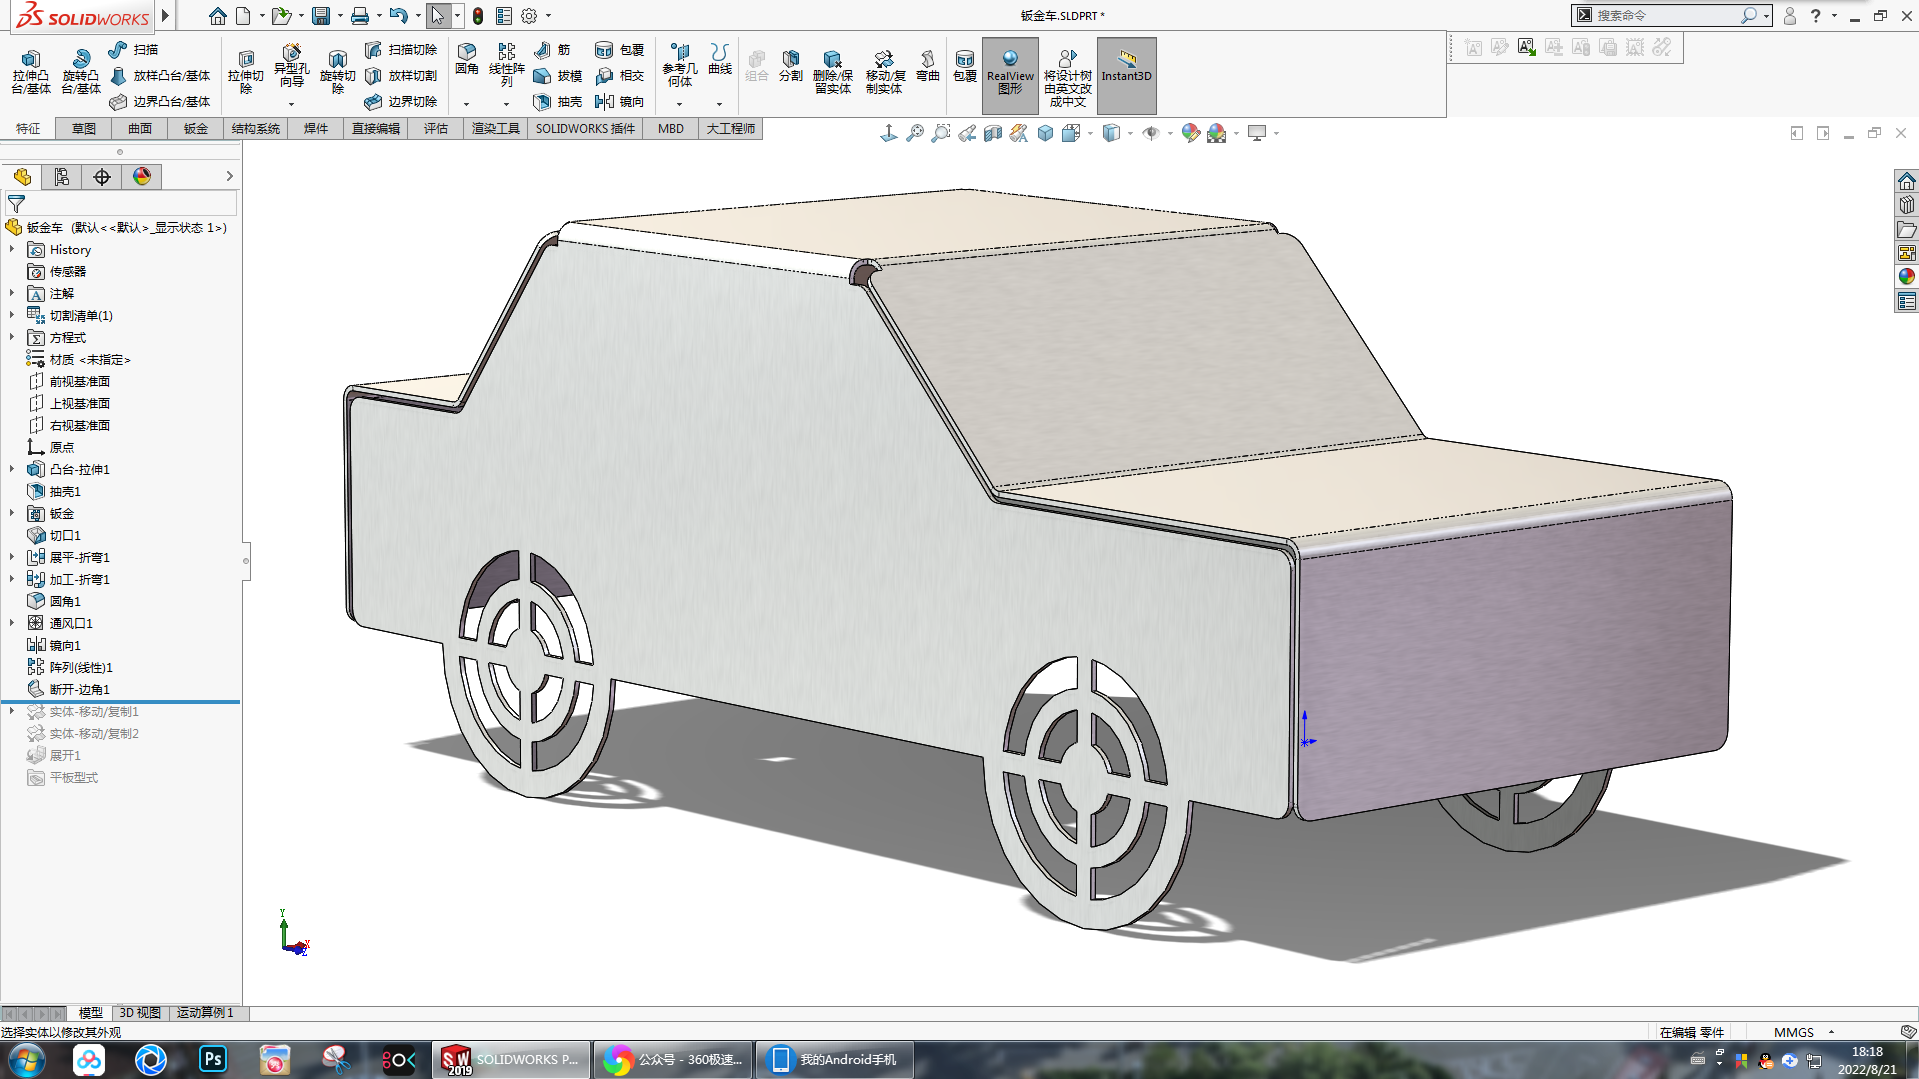Open Photoshop from the Windows taskbar
Image resolution: width=1919 pixels, height=1079 pixels.
point(213,1059)
